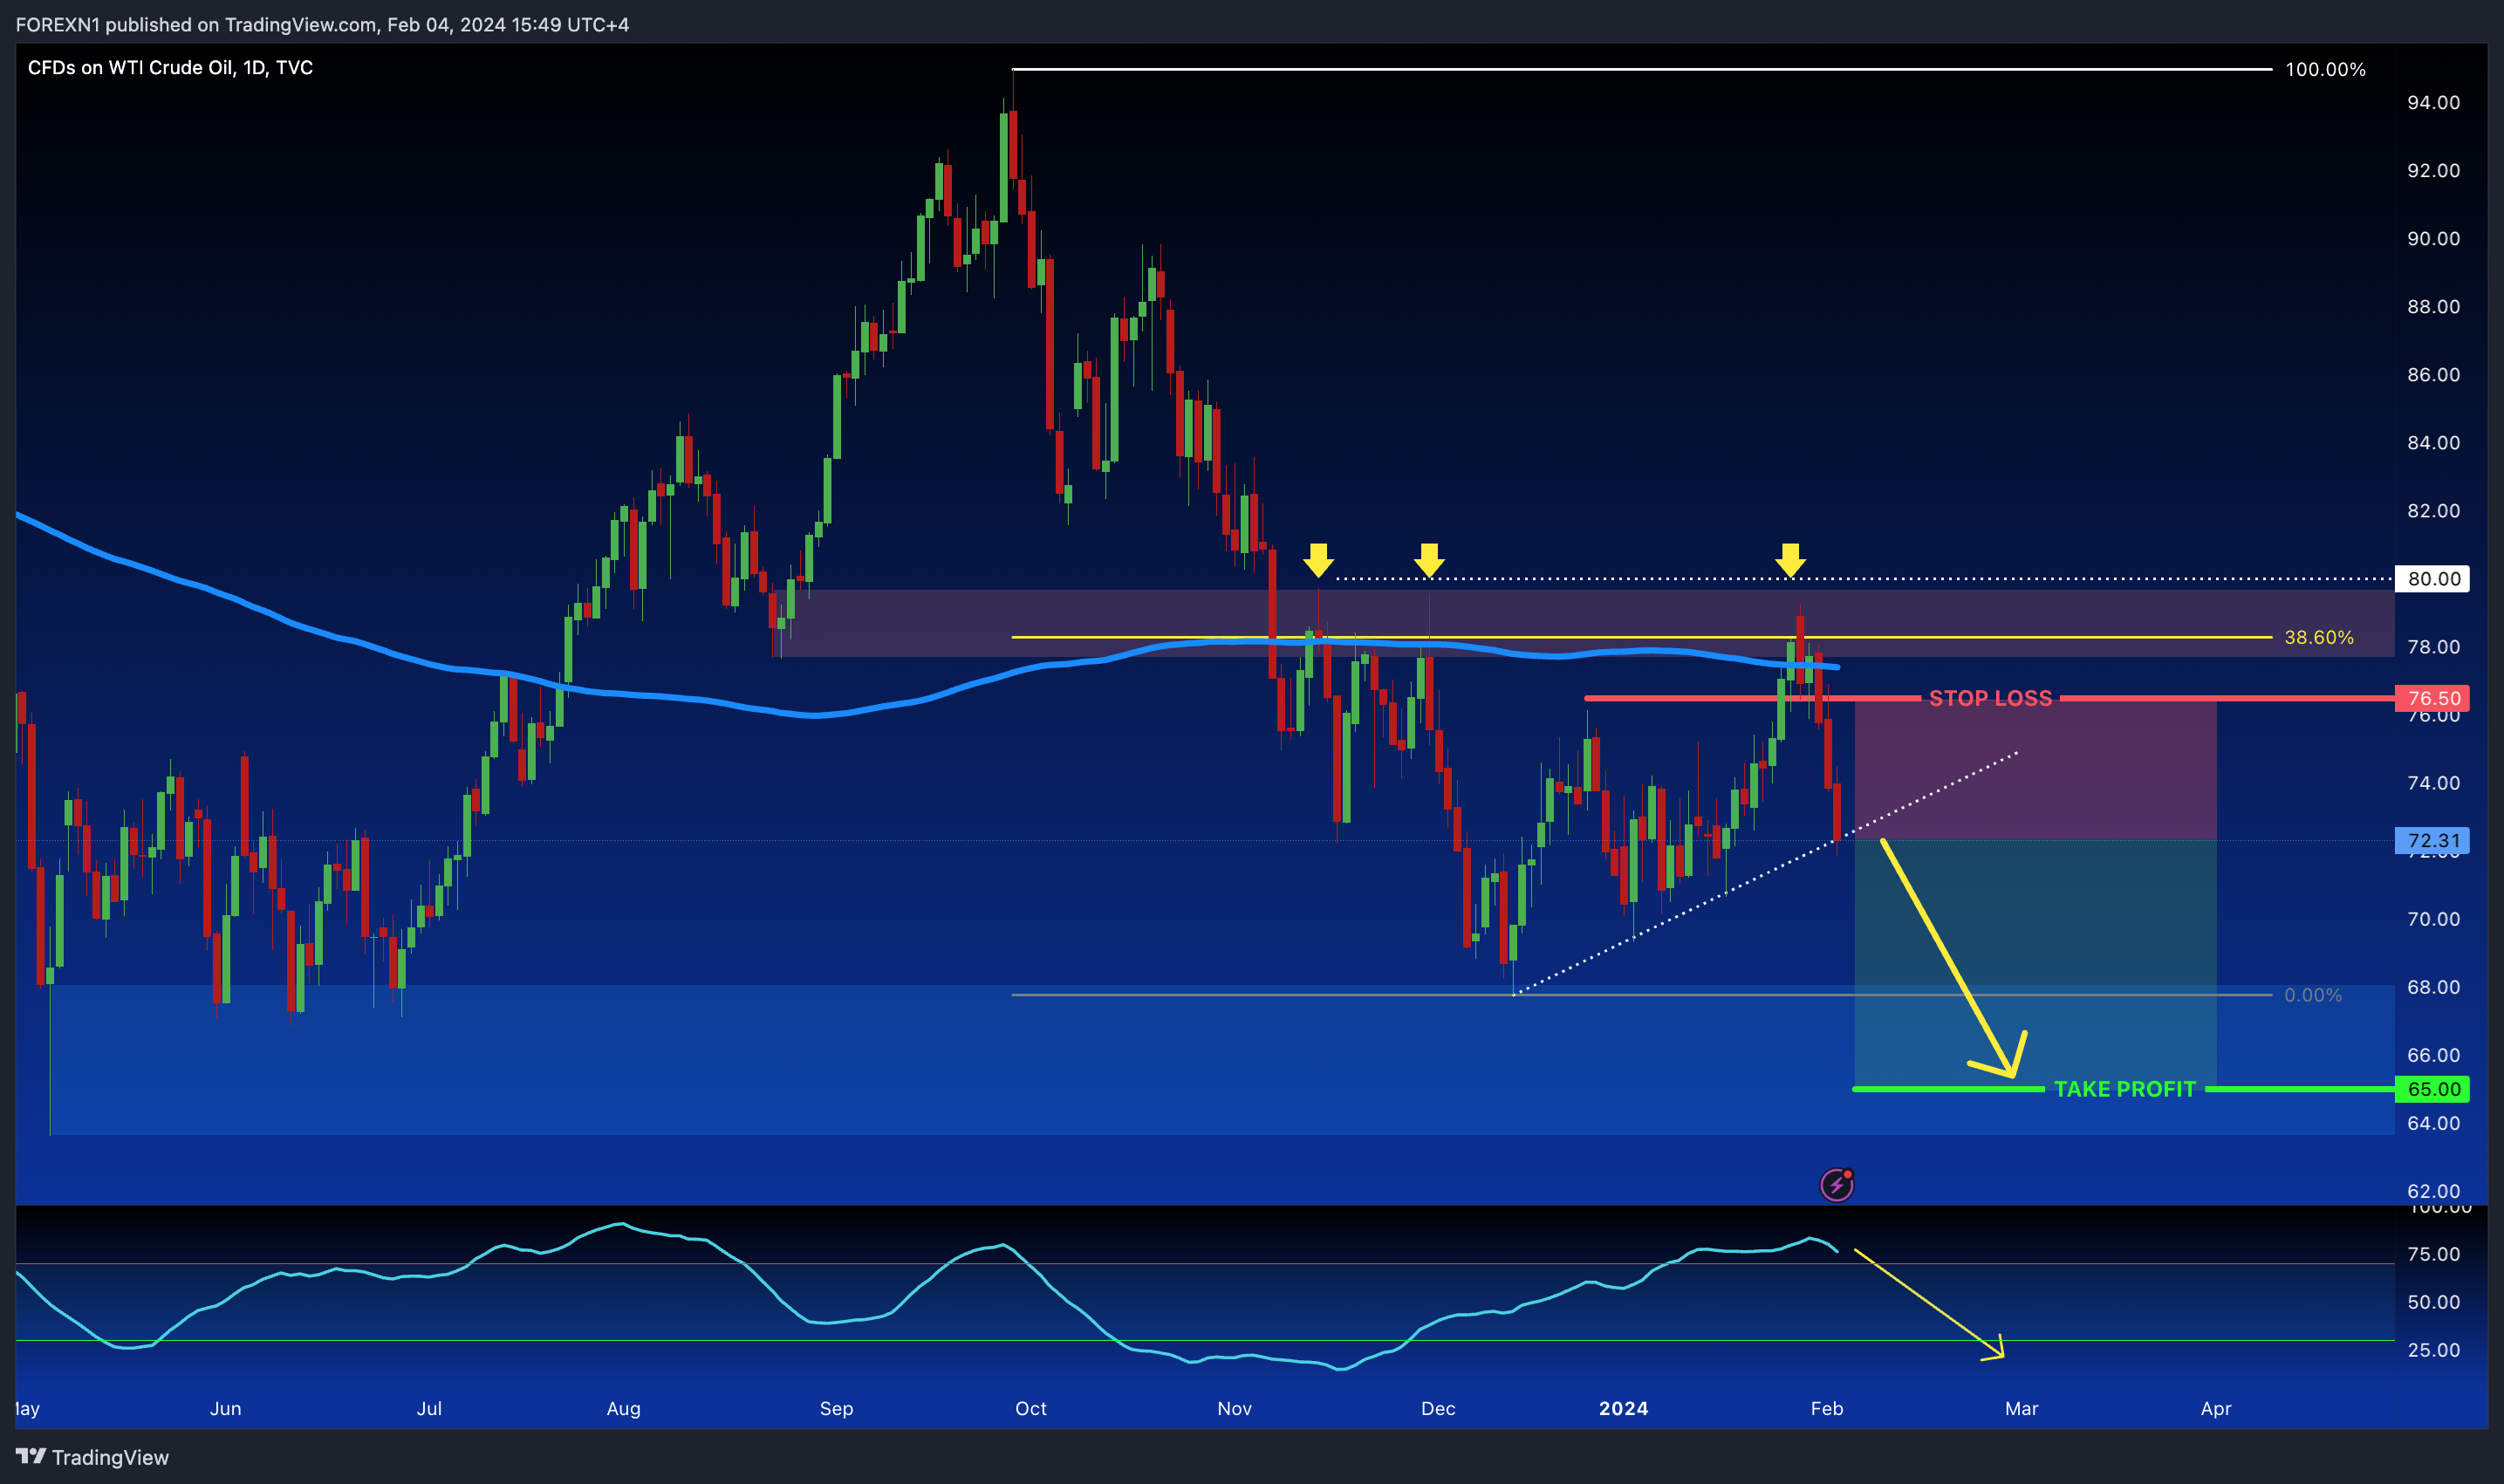Click the 50.00 oscillator axis label
This screenshot has width=2504, height=1484.
point(2433,1302)
